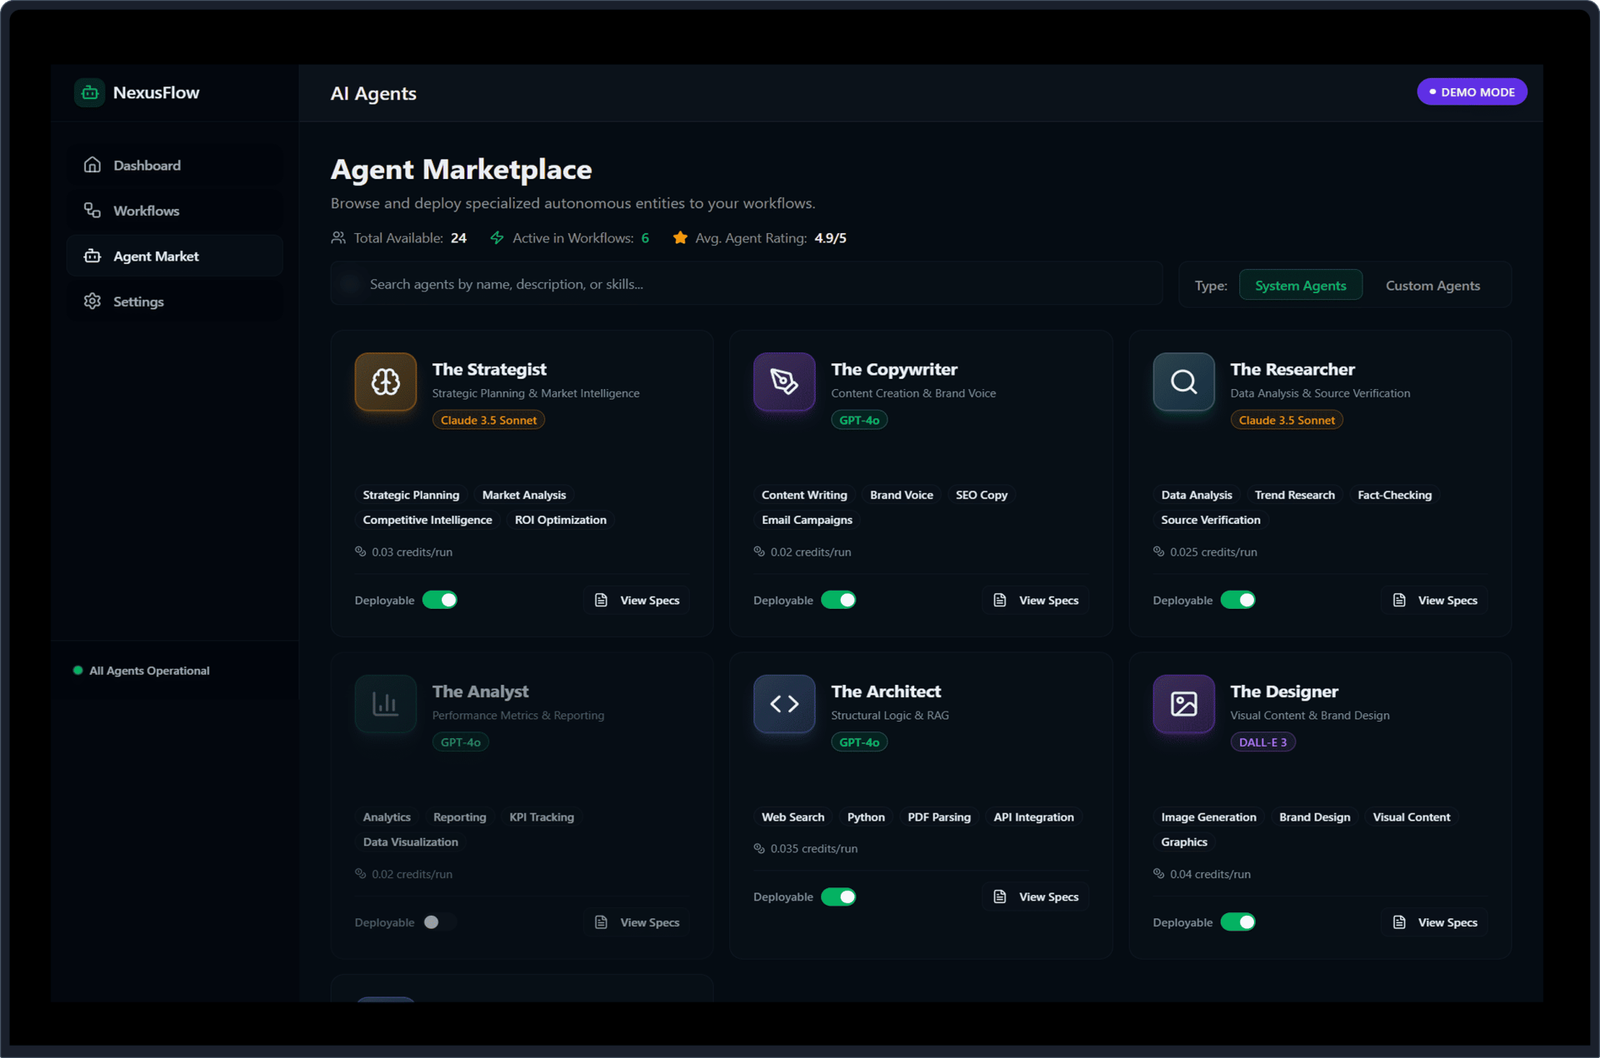The width and height of the screenshot is (1600, 1058).
Task: Open Settings from the sidebar
Action: click(x=138, y=302)
